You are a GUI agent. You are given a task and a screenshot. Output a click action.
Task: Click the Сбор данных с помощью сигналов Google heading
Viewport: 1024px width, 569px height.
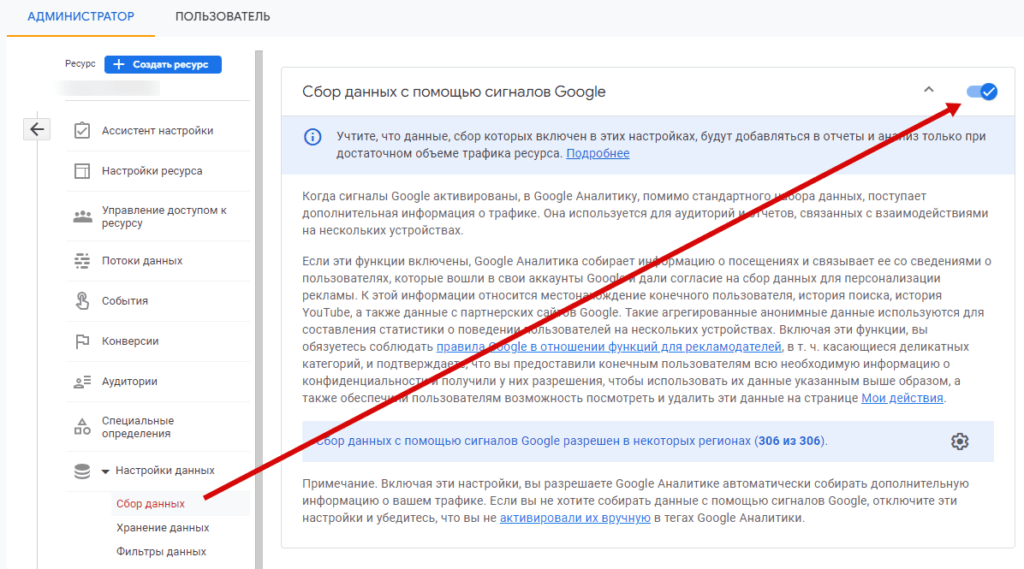point(454,92)
